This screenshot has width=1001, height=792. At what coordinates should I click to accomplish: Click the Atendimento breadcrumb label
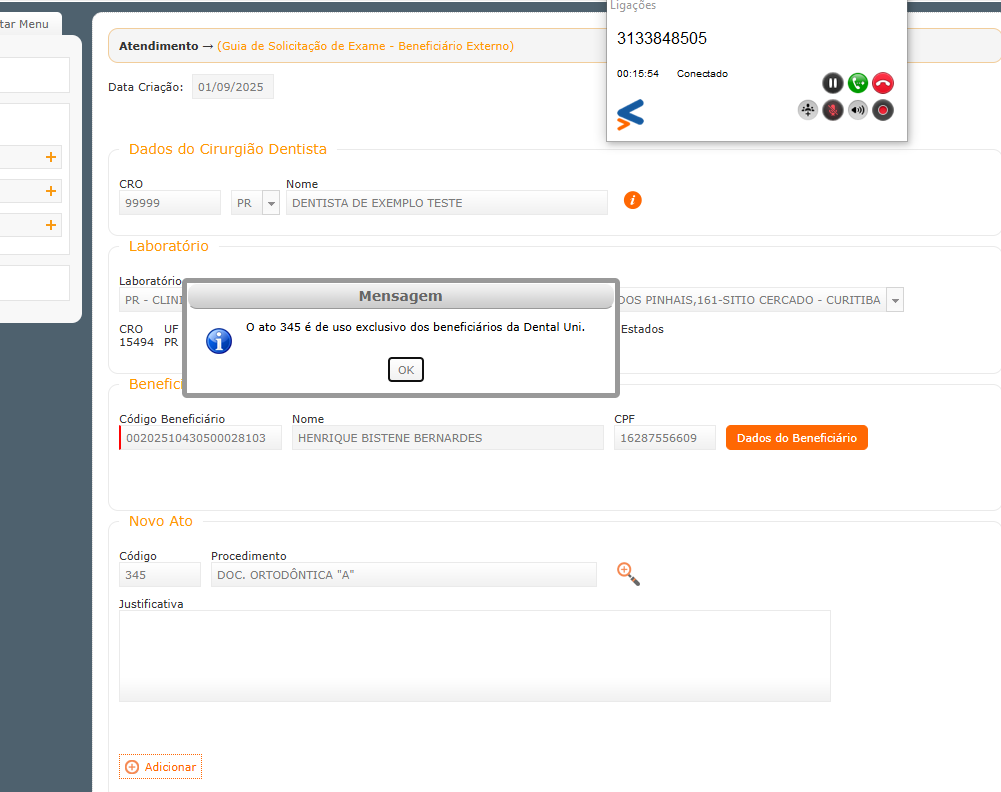[158, 46]
